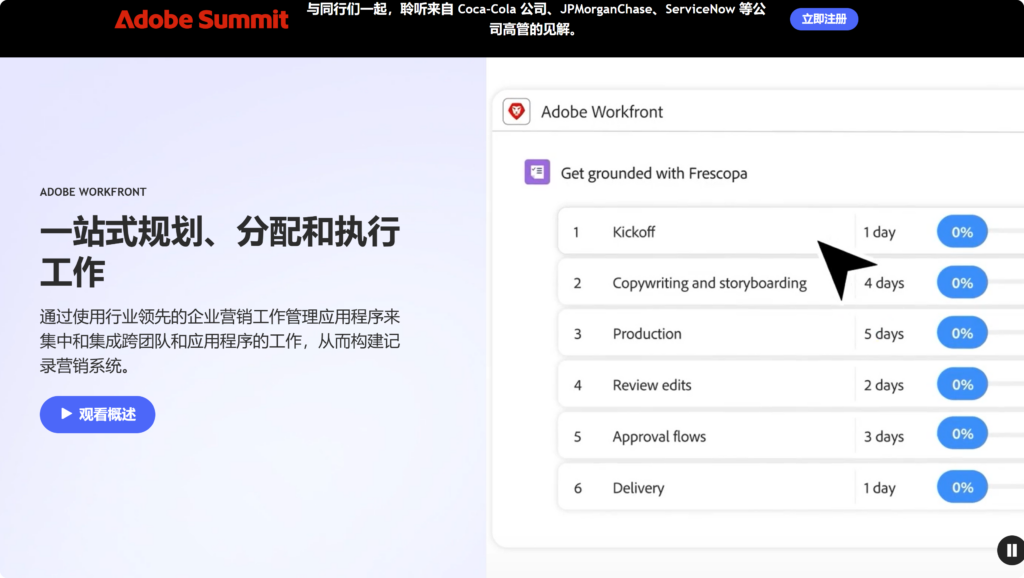The height and width of the screenshot is (578, 1024).
Task: Click the purple project icon beside Frescopa title
Action: (x=537, y=172)
